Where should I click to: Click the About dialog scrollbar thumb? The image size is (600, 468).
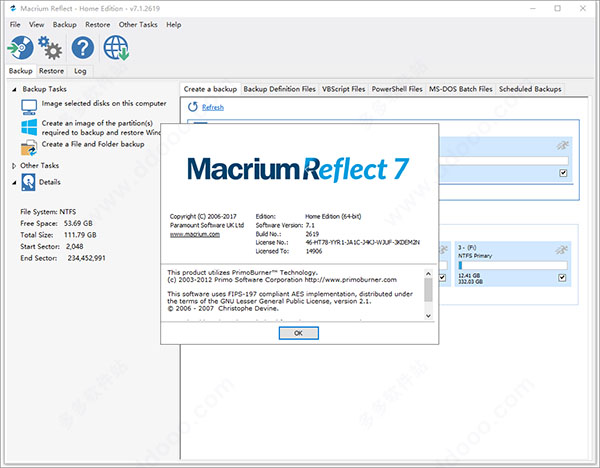click(x=428, y=290)
